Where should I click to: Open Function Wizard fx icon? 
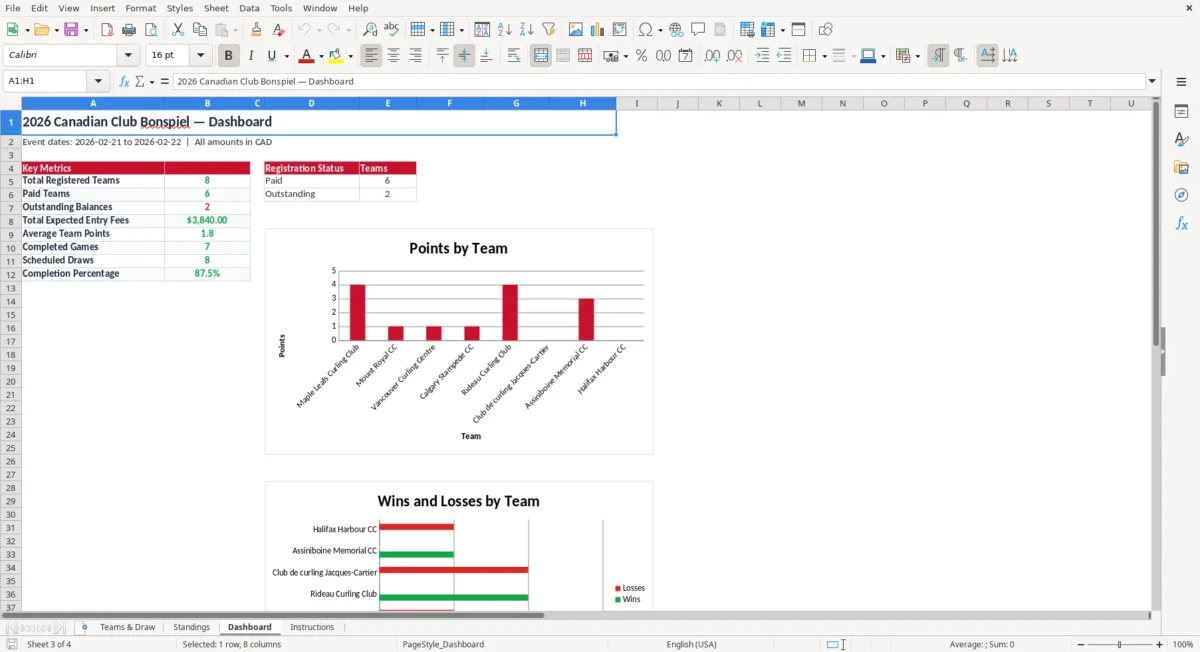click(124, 81)
